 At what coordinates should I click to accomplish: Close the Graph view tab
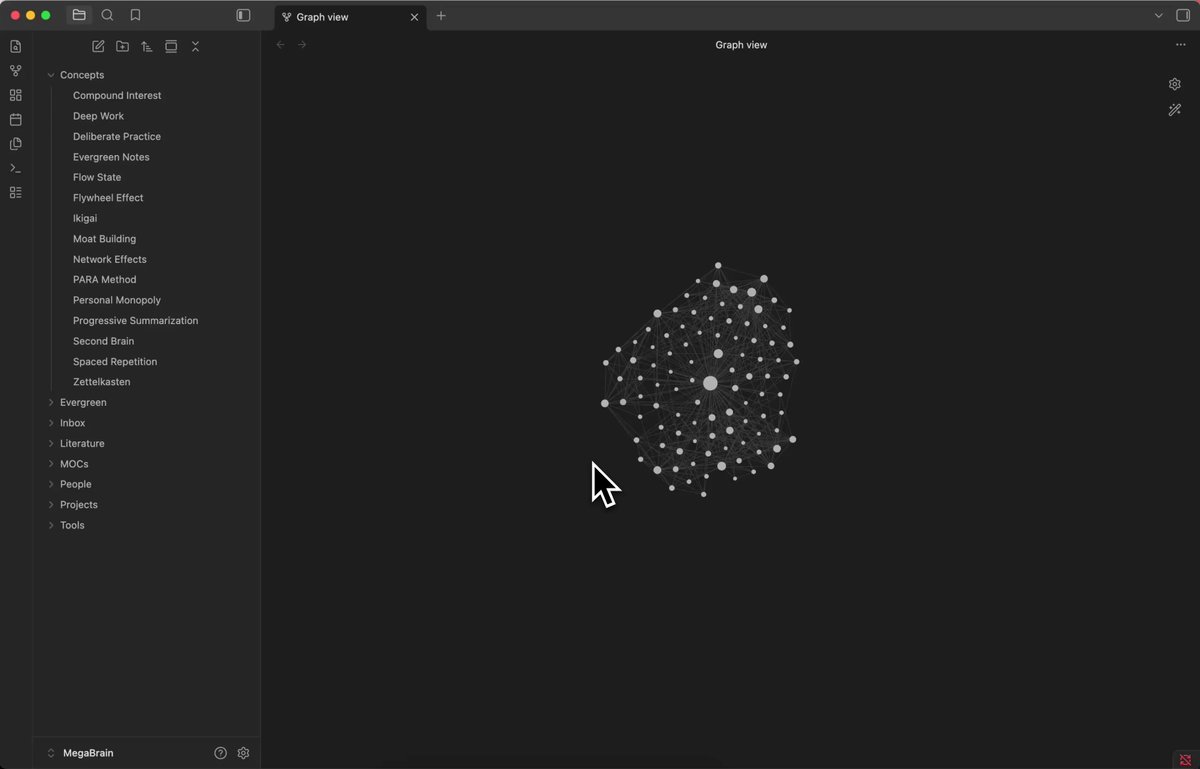pyautogui.click(x=414, y=16)
